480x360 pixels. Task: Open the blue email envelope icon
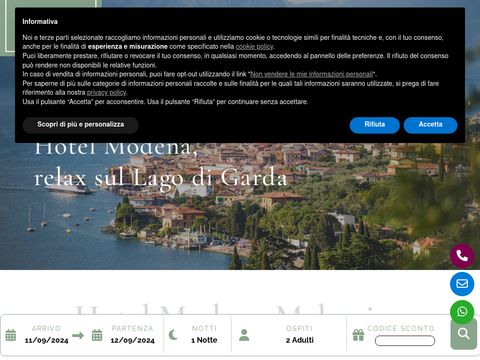coord(462,284)
